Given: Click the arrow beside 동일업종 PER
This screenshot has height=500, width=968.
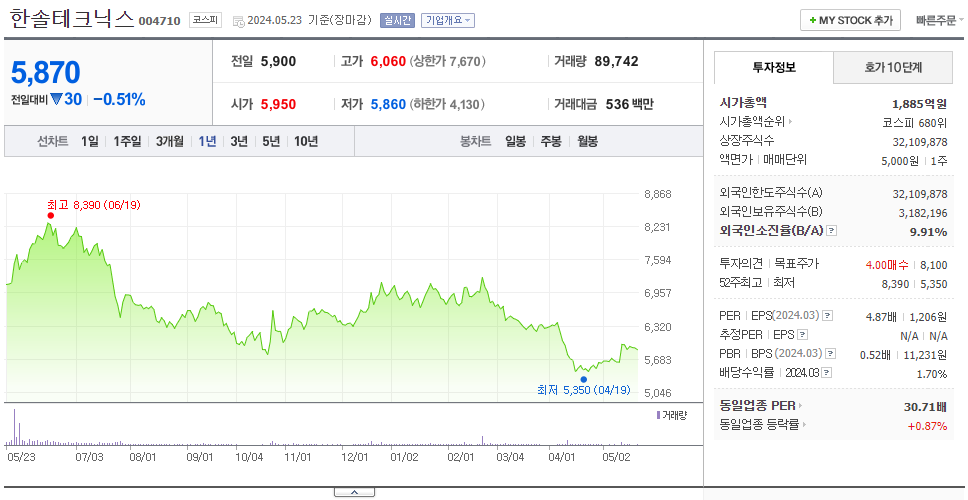Looking at the screenshot, I should [x=801, y=406].
